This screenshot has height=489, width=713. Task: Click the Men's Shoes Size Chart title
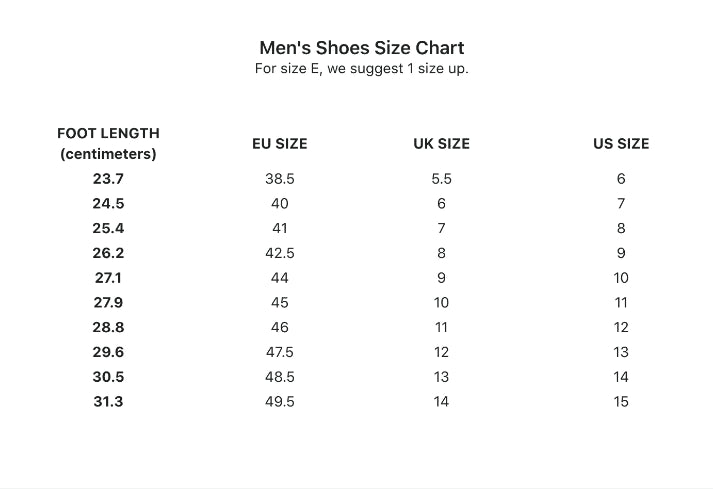tap(361, 47)
